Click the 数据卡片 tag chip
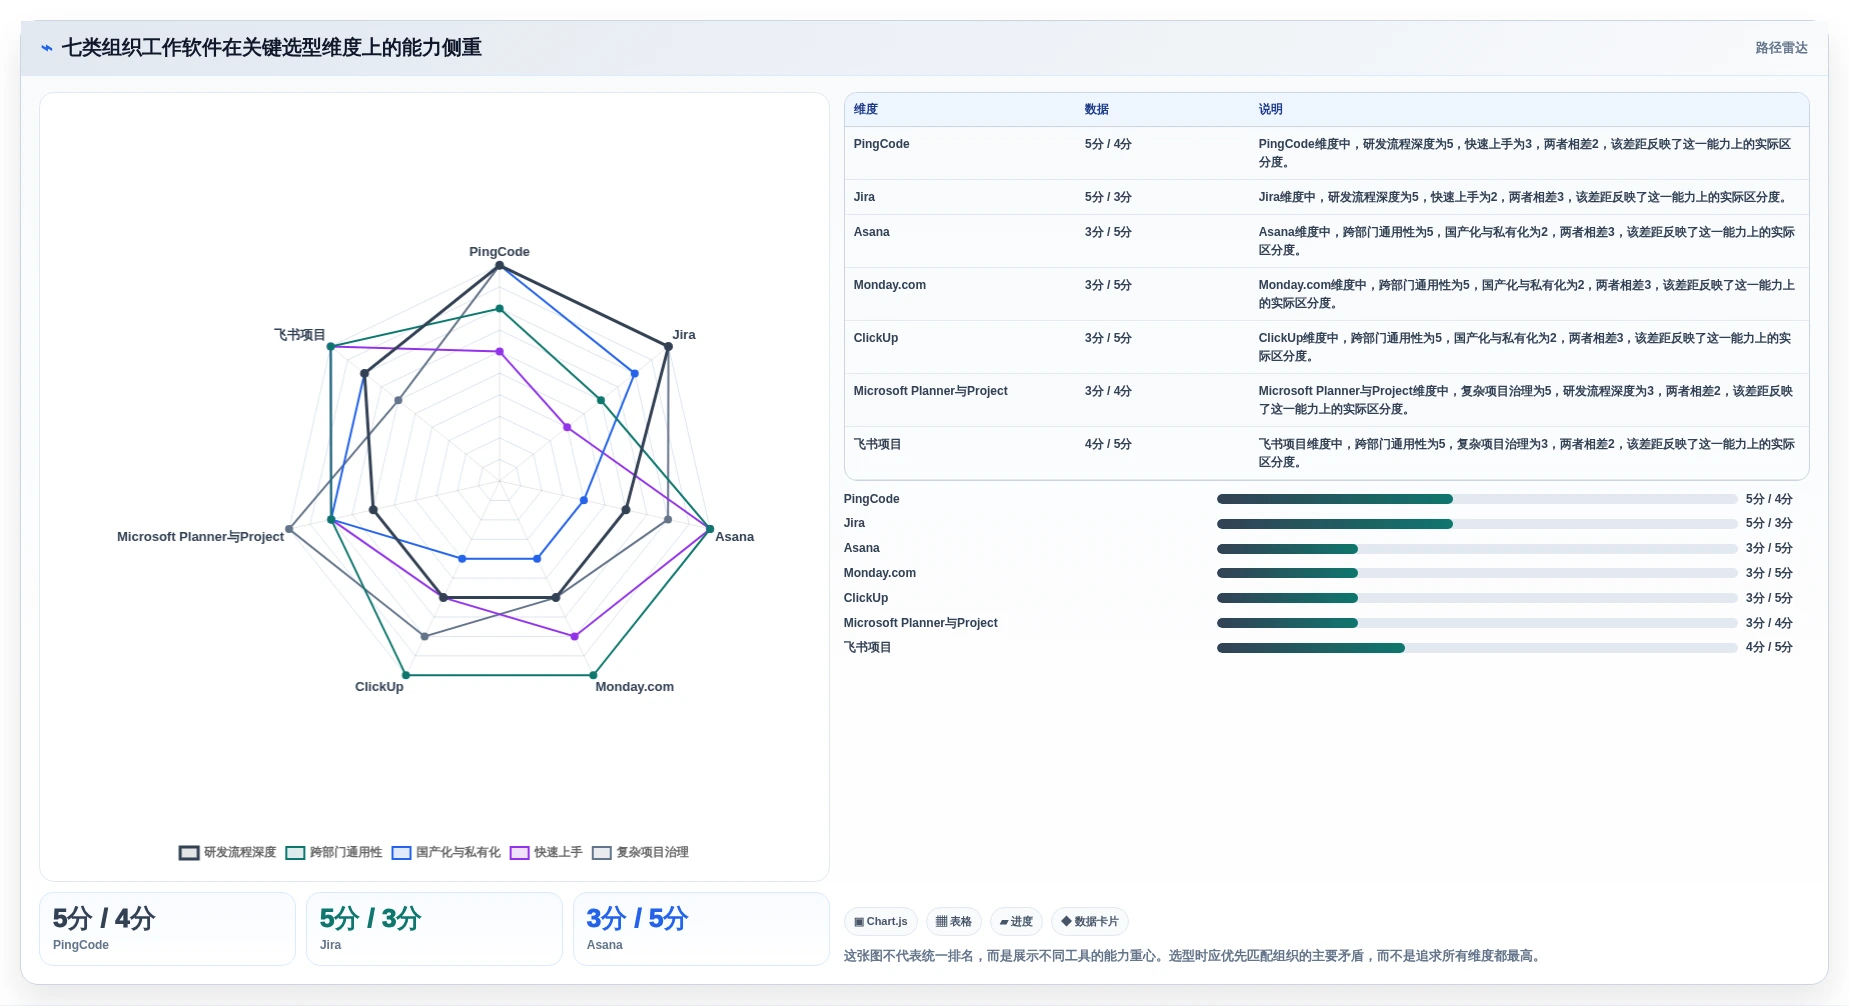Image resolution: width=1849 pixels, height=1006 pixels. tap(1090, 922)
